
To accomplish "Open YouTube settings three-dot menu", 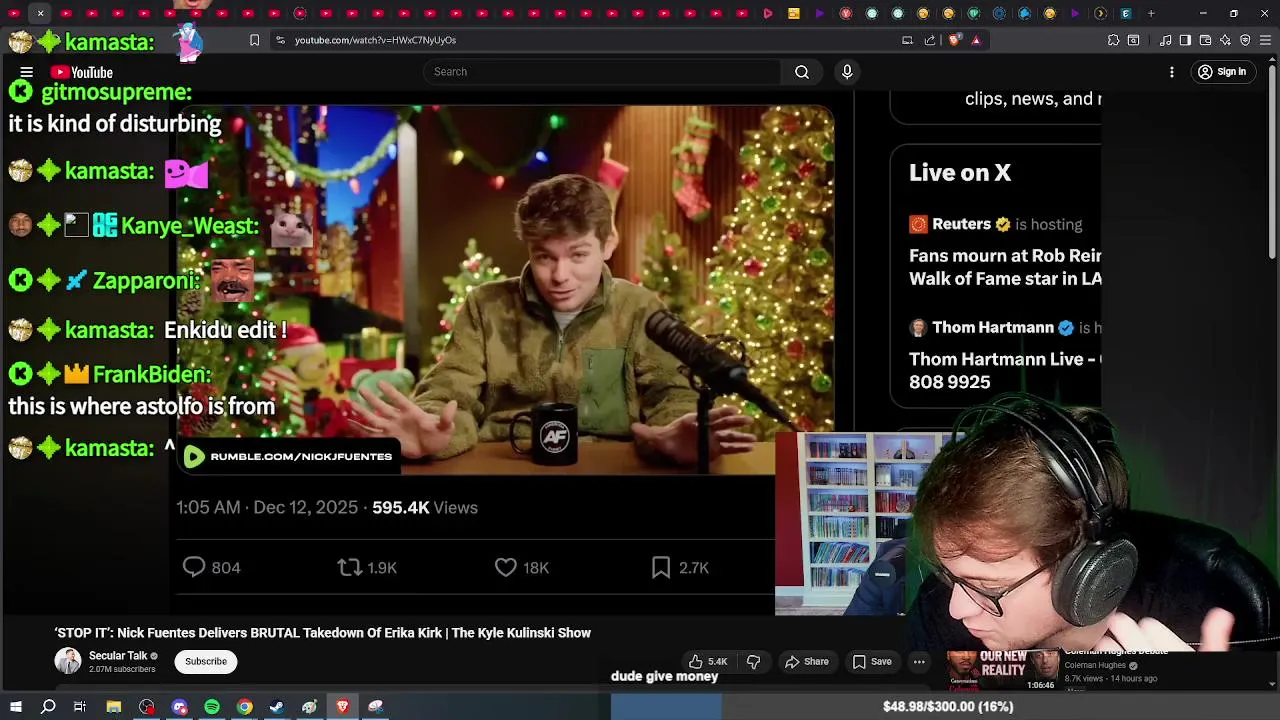I will pyautogui.click(x=1172, y=72).
